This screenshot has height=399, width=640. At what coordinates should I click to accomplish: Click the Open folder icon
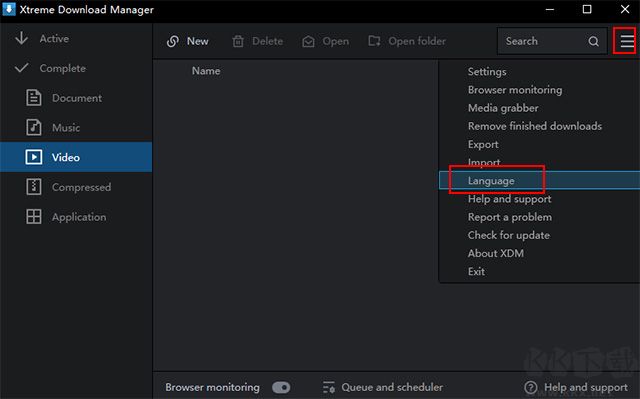tap(374, 41)
